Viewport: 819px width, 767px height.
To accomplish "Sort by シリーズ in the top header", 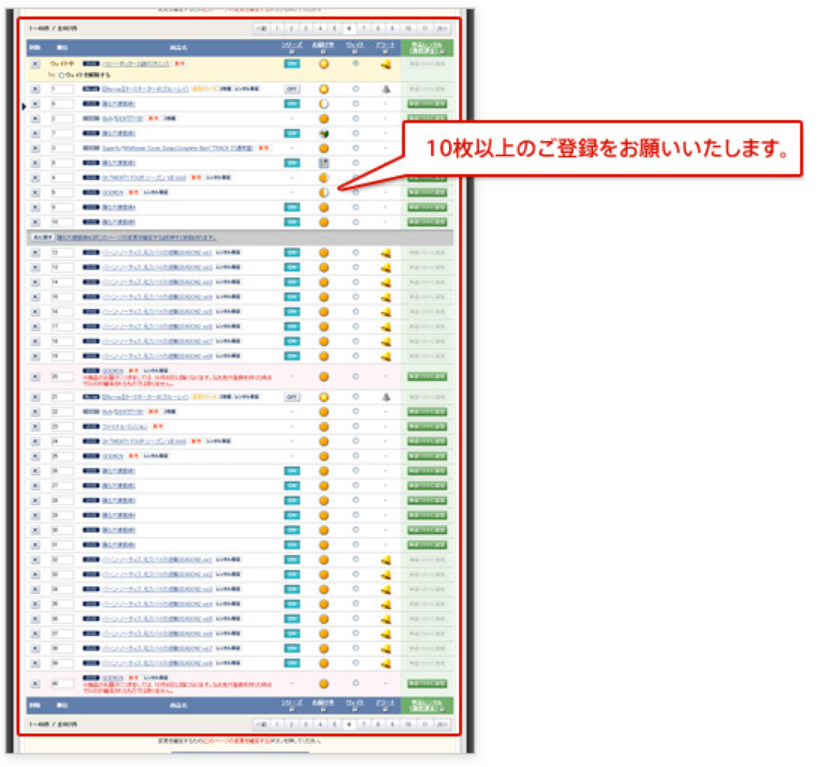I will [292, 47].
